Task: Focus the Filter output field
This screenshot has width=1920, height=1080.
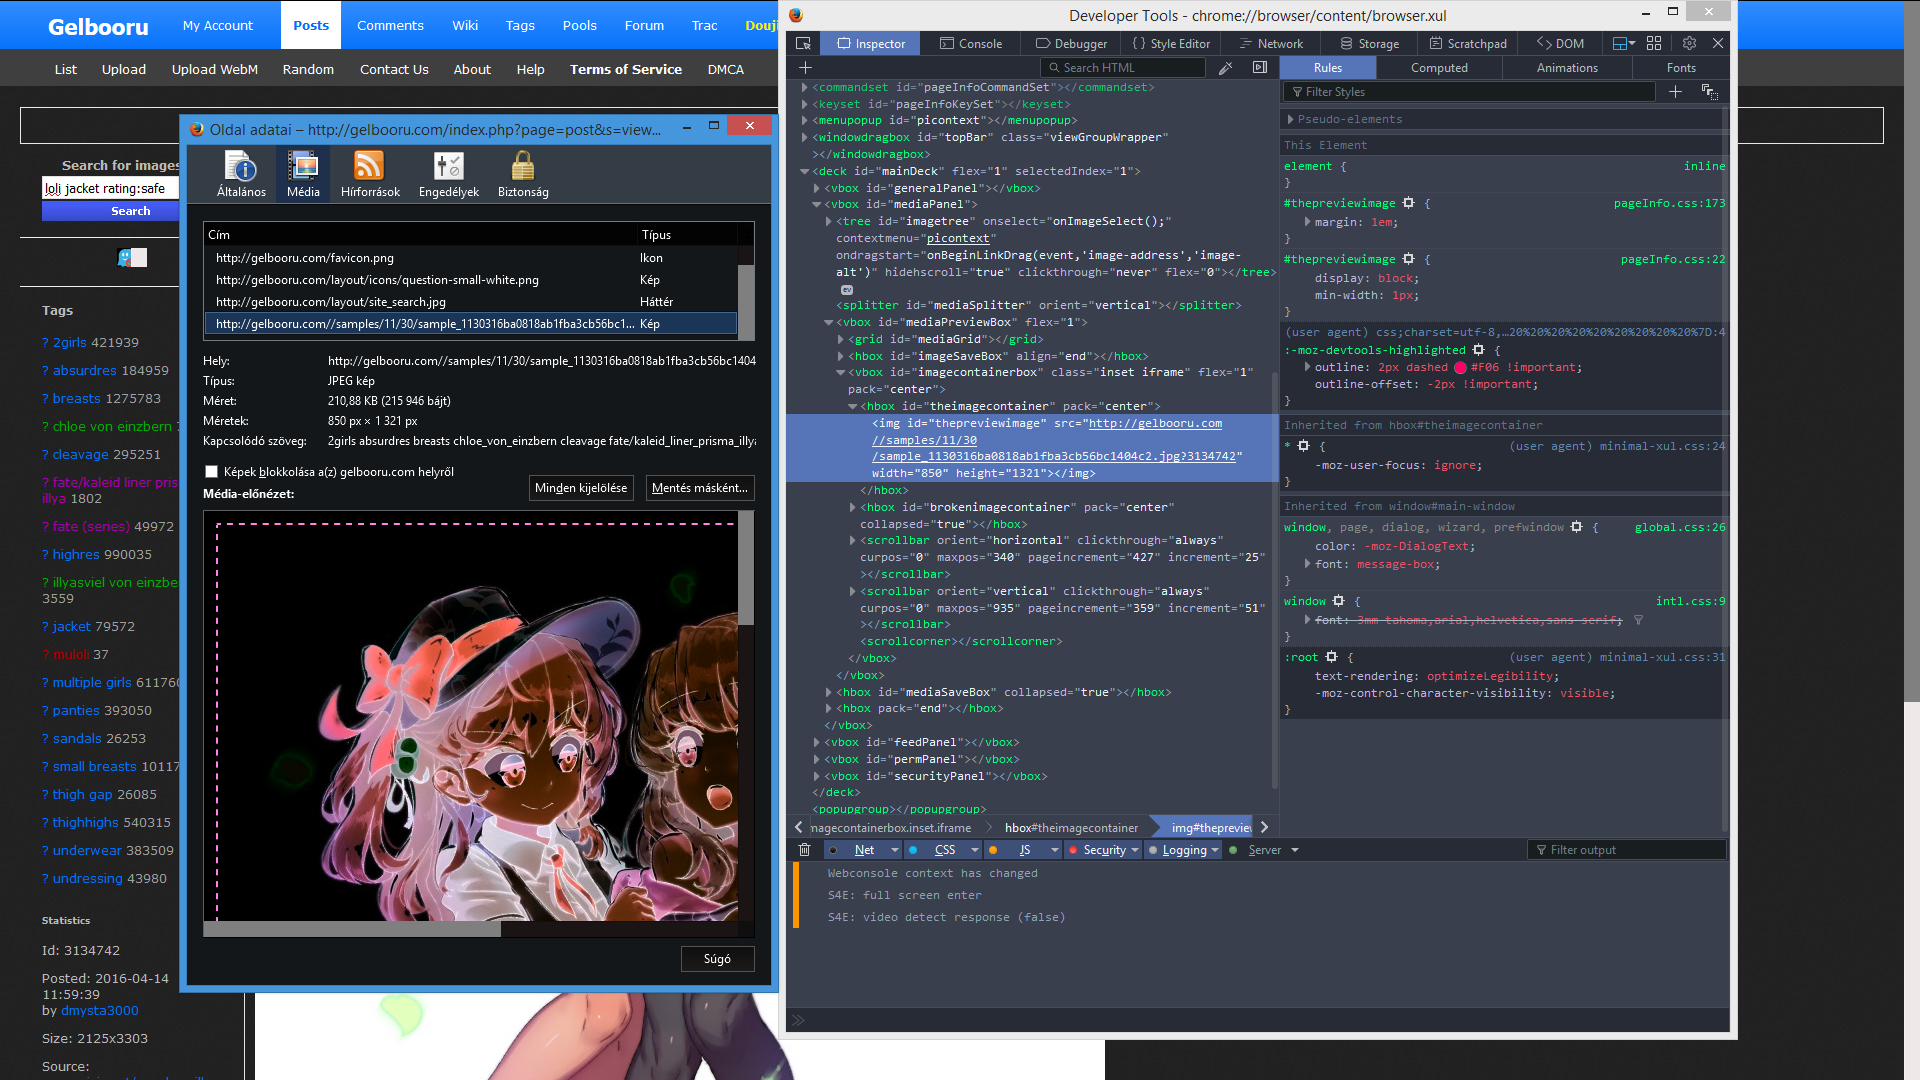Action: point(1627,850)
